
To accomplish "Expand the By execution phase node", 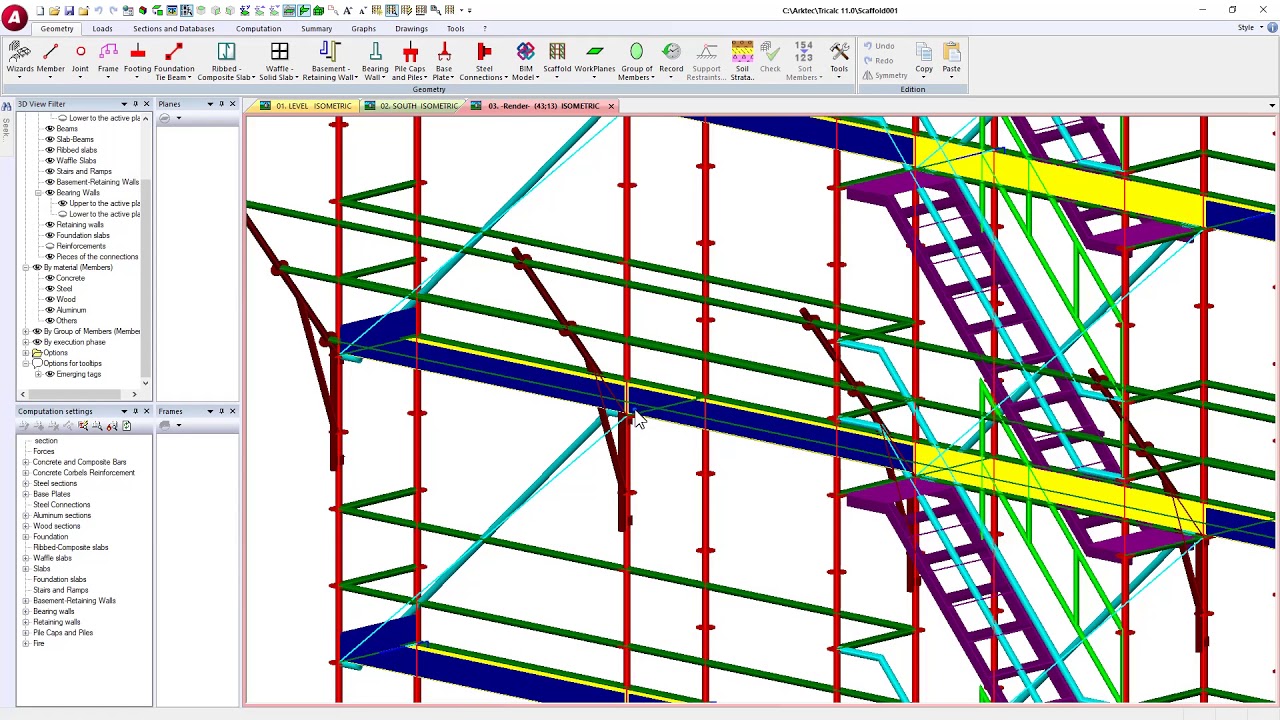I will coord(26,342).
